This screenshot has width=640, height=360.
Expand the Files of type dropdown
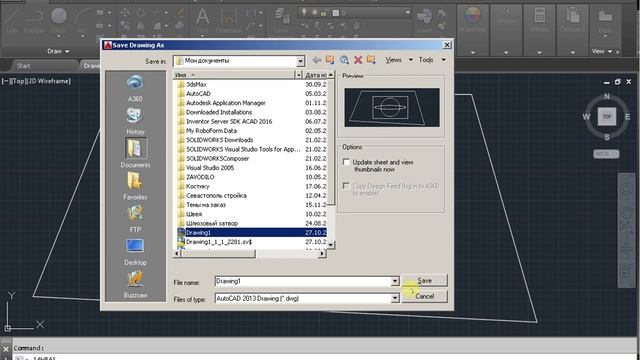(395, 298)
